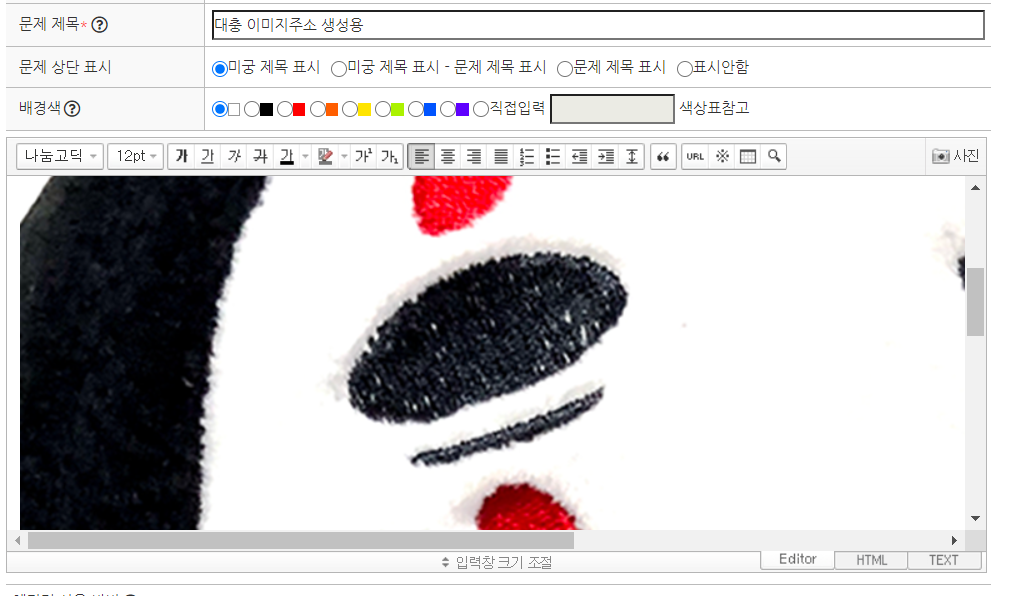Increase indent
Viewport: 1021px width, 596px height.
click(x=606, y=156)
